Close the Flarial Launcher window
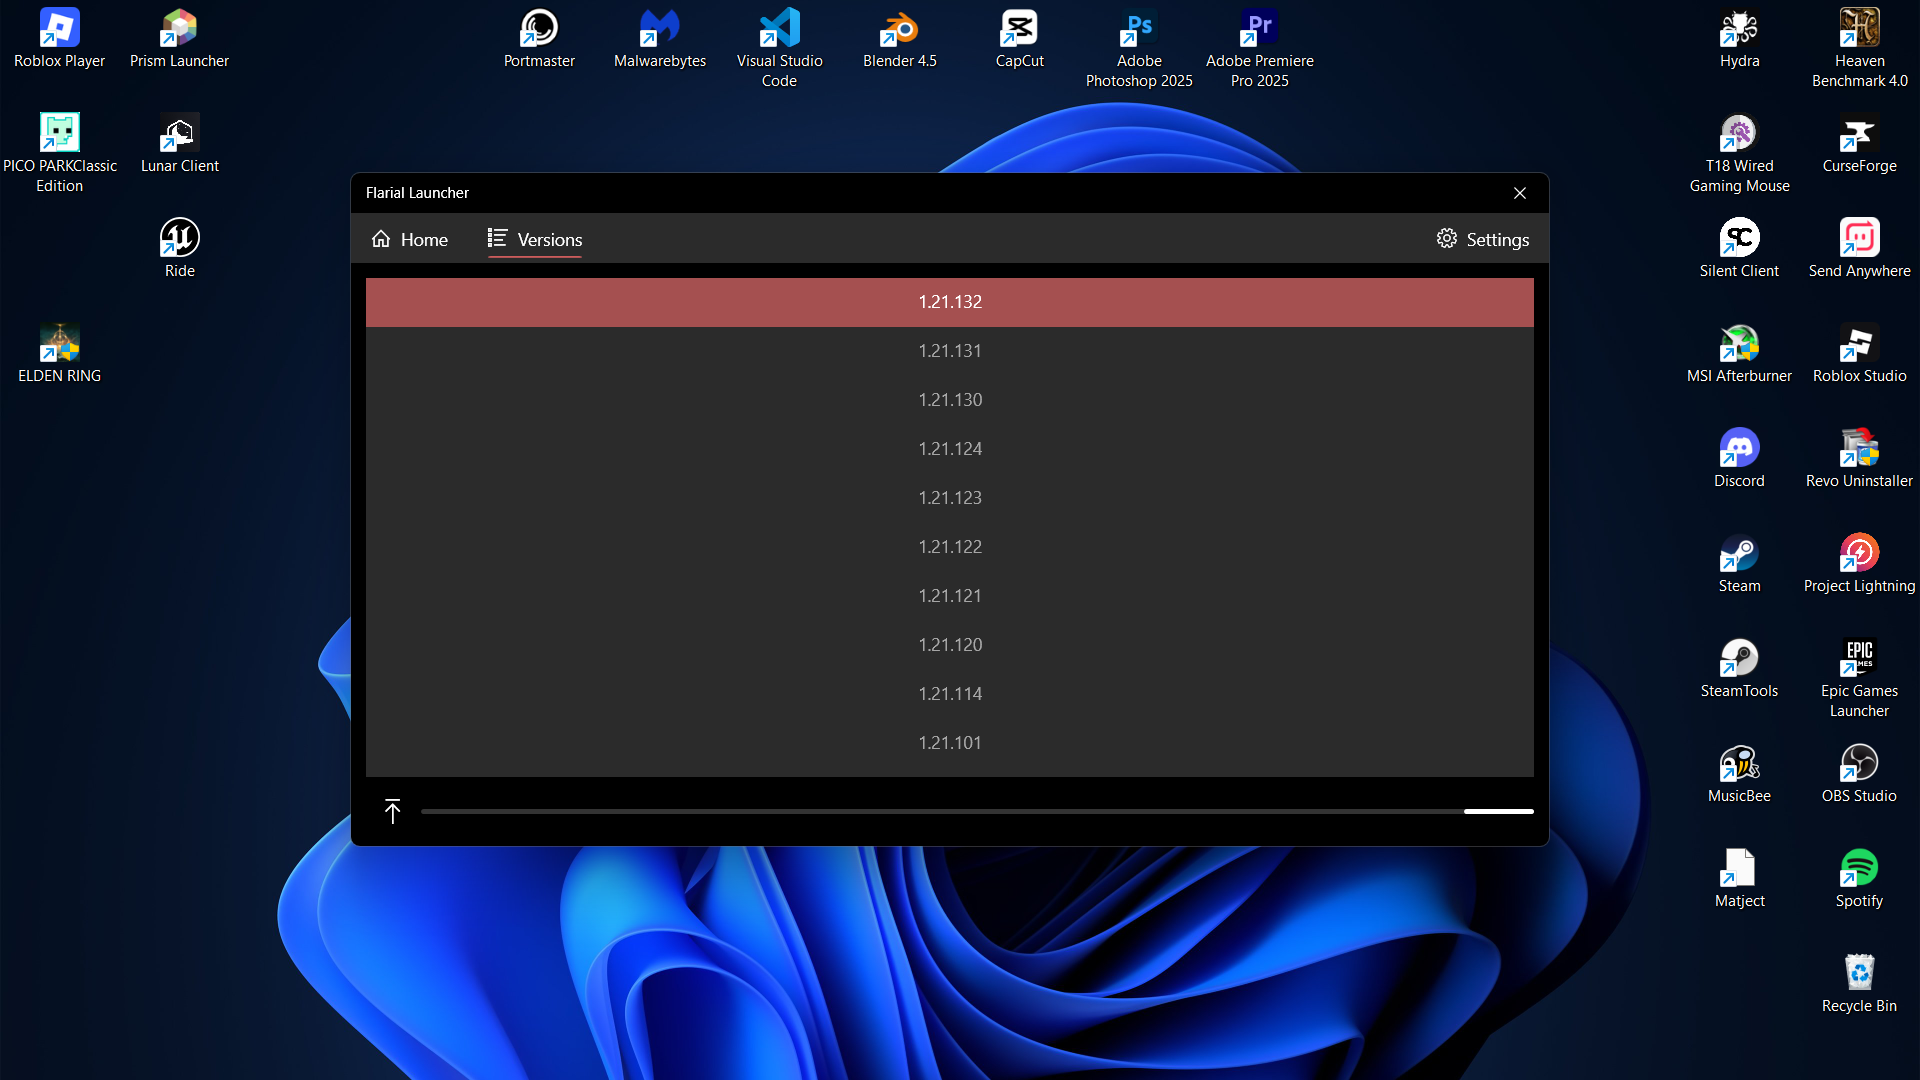The width and height of the screenshot is (1920, 1080). point(1519,193)
